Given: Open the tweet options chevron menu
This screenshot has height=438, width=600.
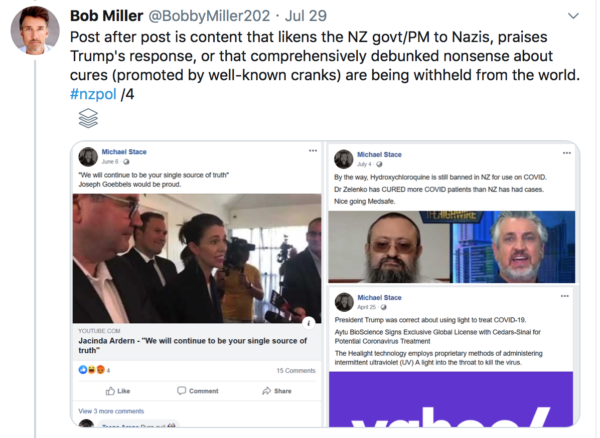Looking at the screenshot, I should (x=573, y=16).
